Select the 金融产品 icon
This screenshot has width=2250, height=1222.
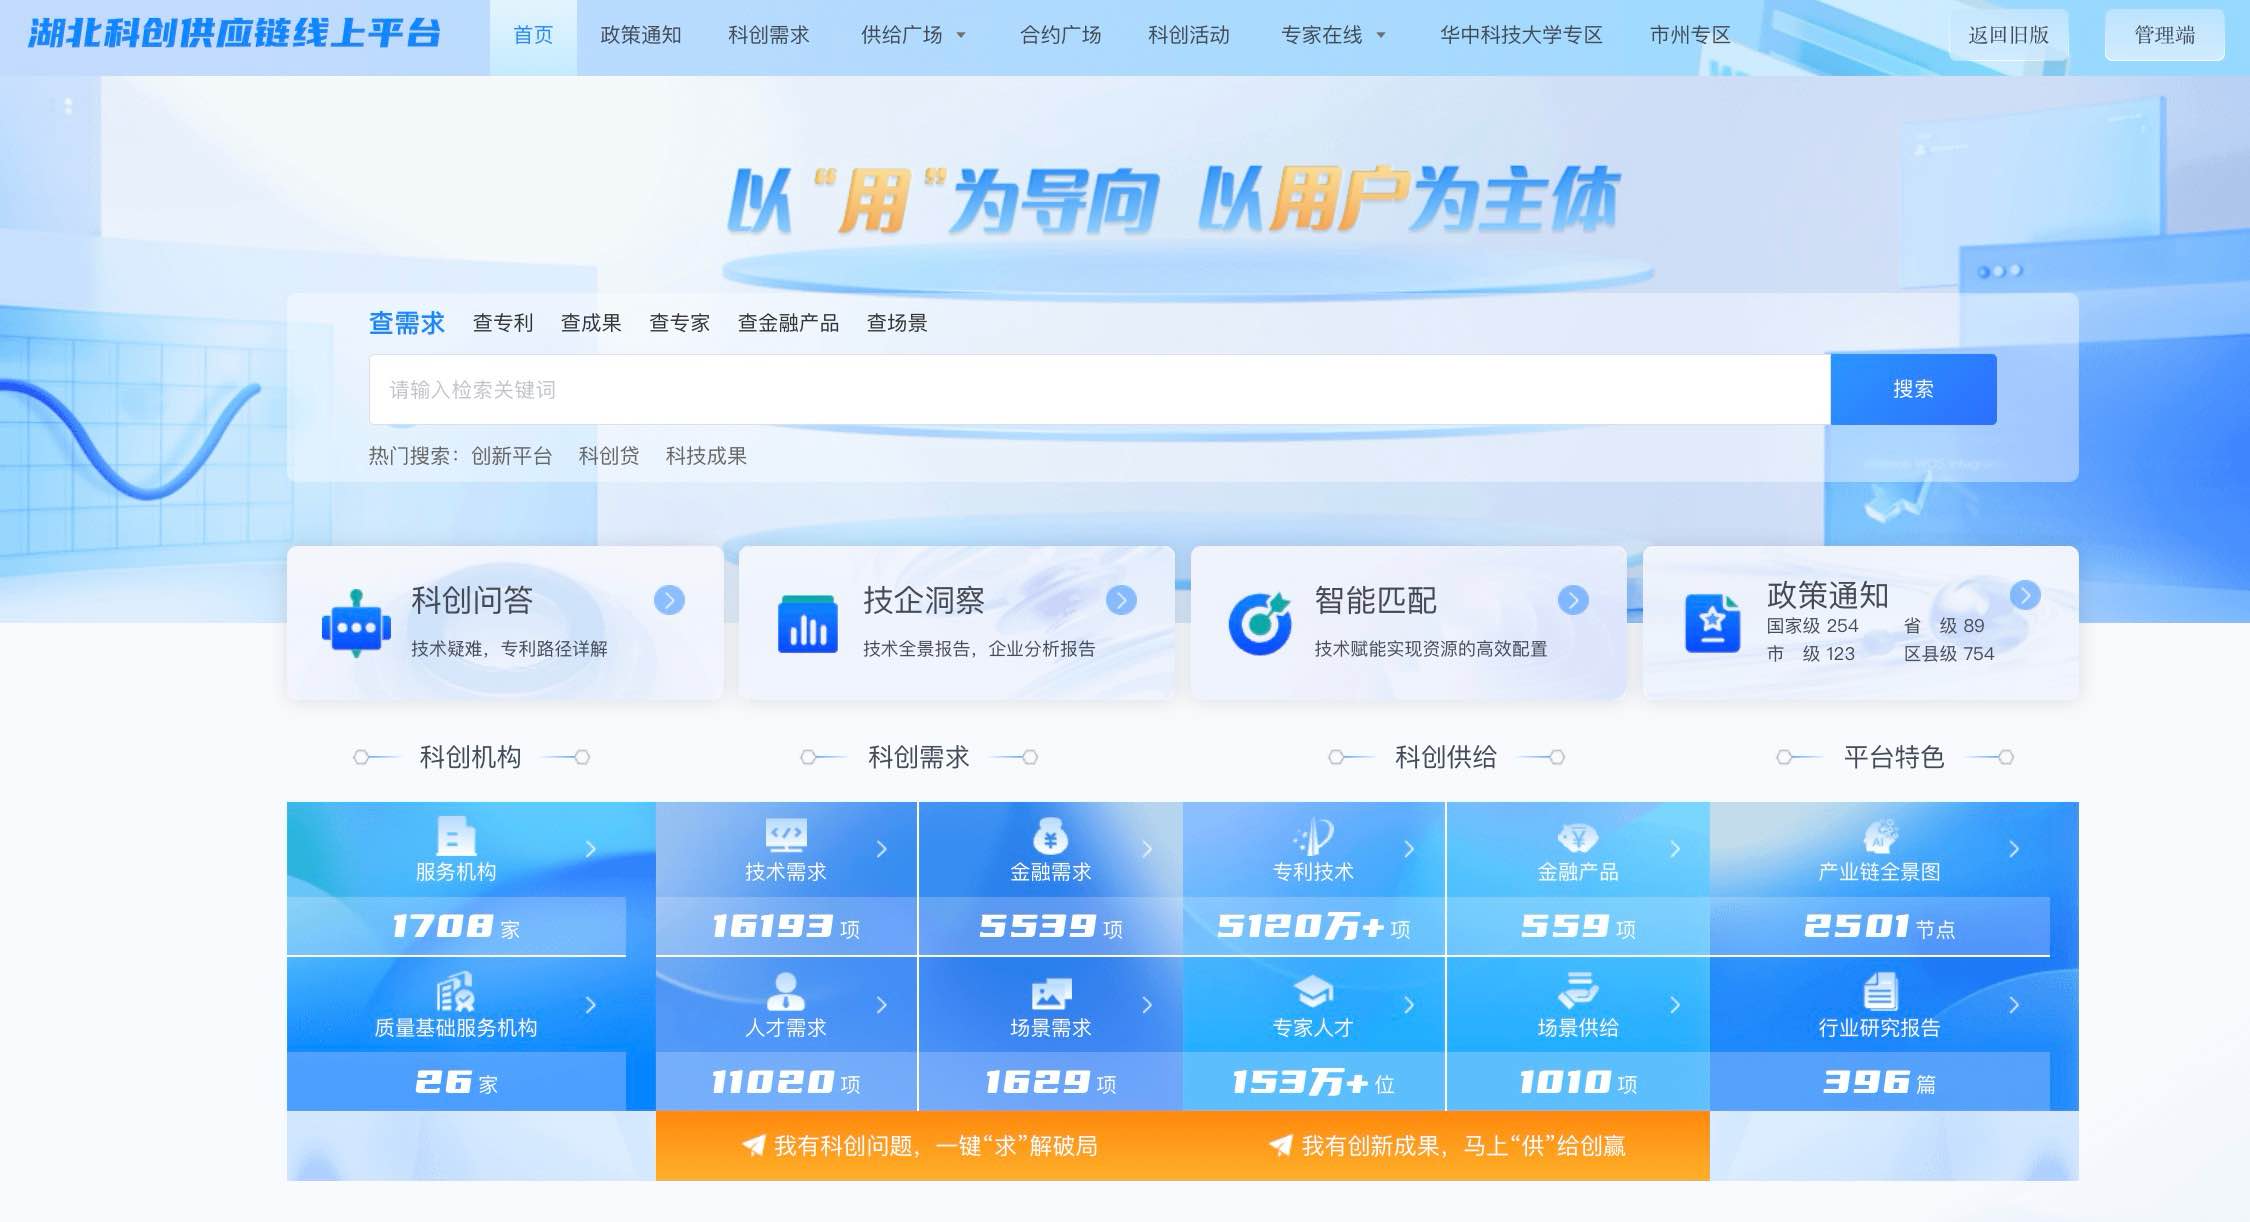[x=1578, y=837]
